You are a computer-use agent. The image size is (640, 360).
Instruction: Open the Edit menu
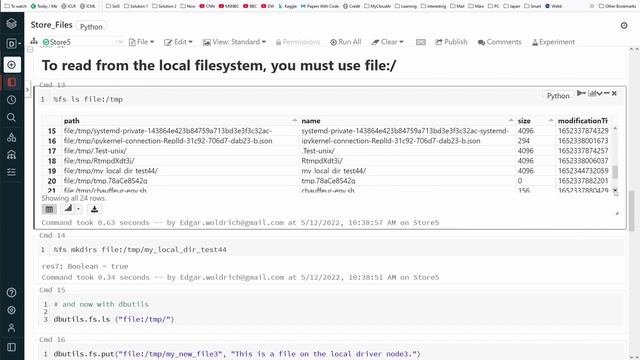point(178,42)
